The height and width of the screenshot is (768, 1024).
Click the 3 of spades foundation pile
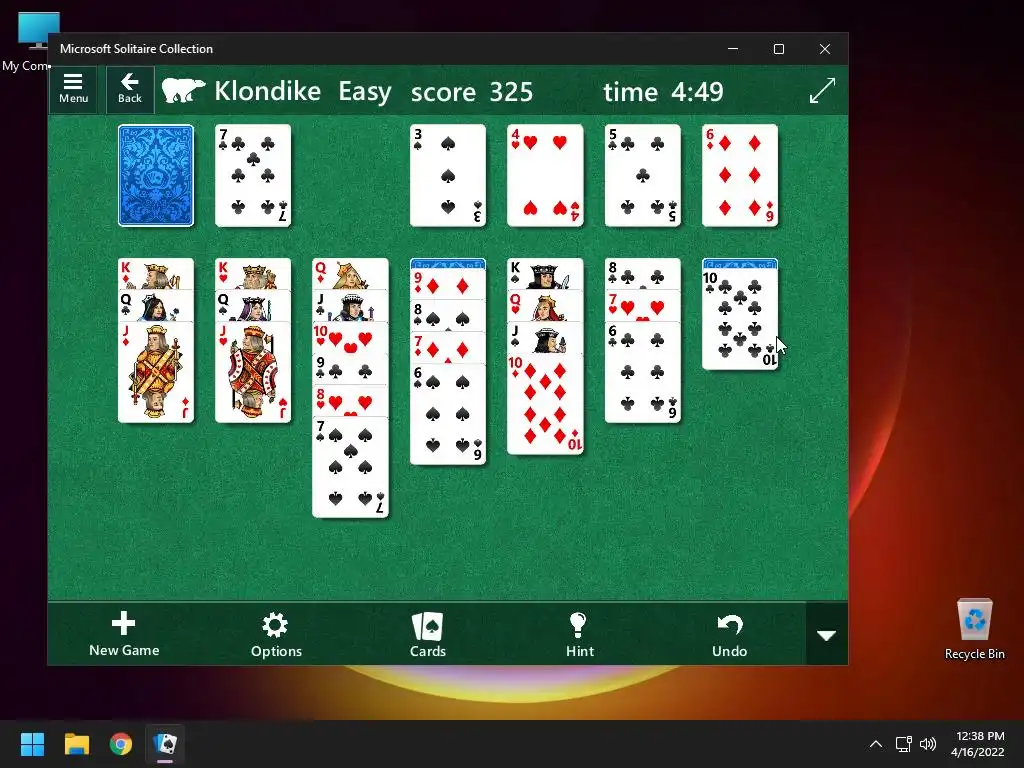[x=448, y=176]
